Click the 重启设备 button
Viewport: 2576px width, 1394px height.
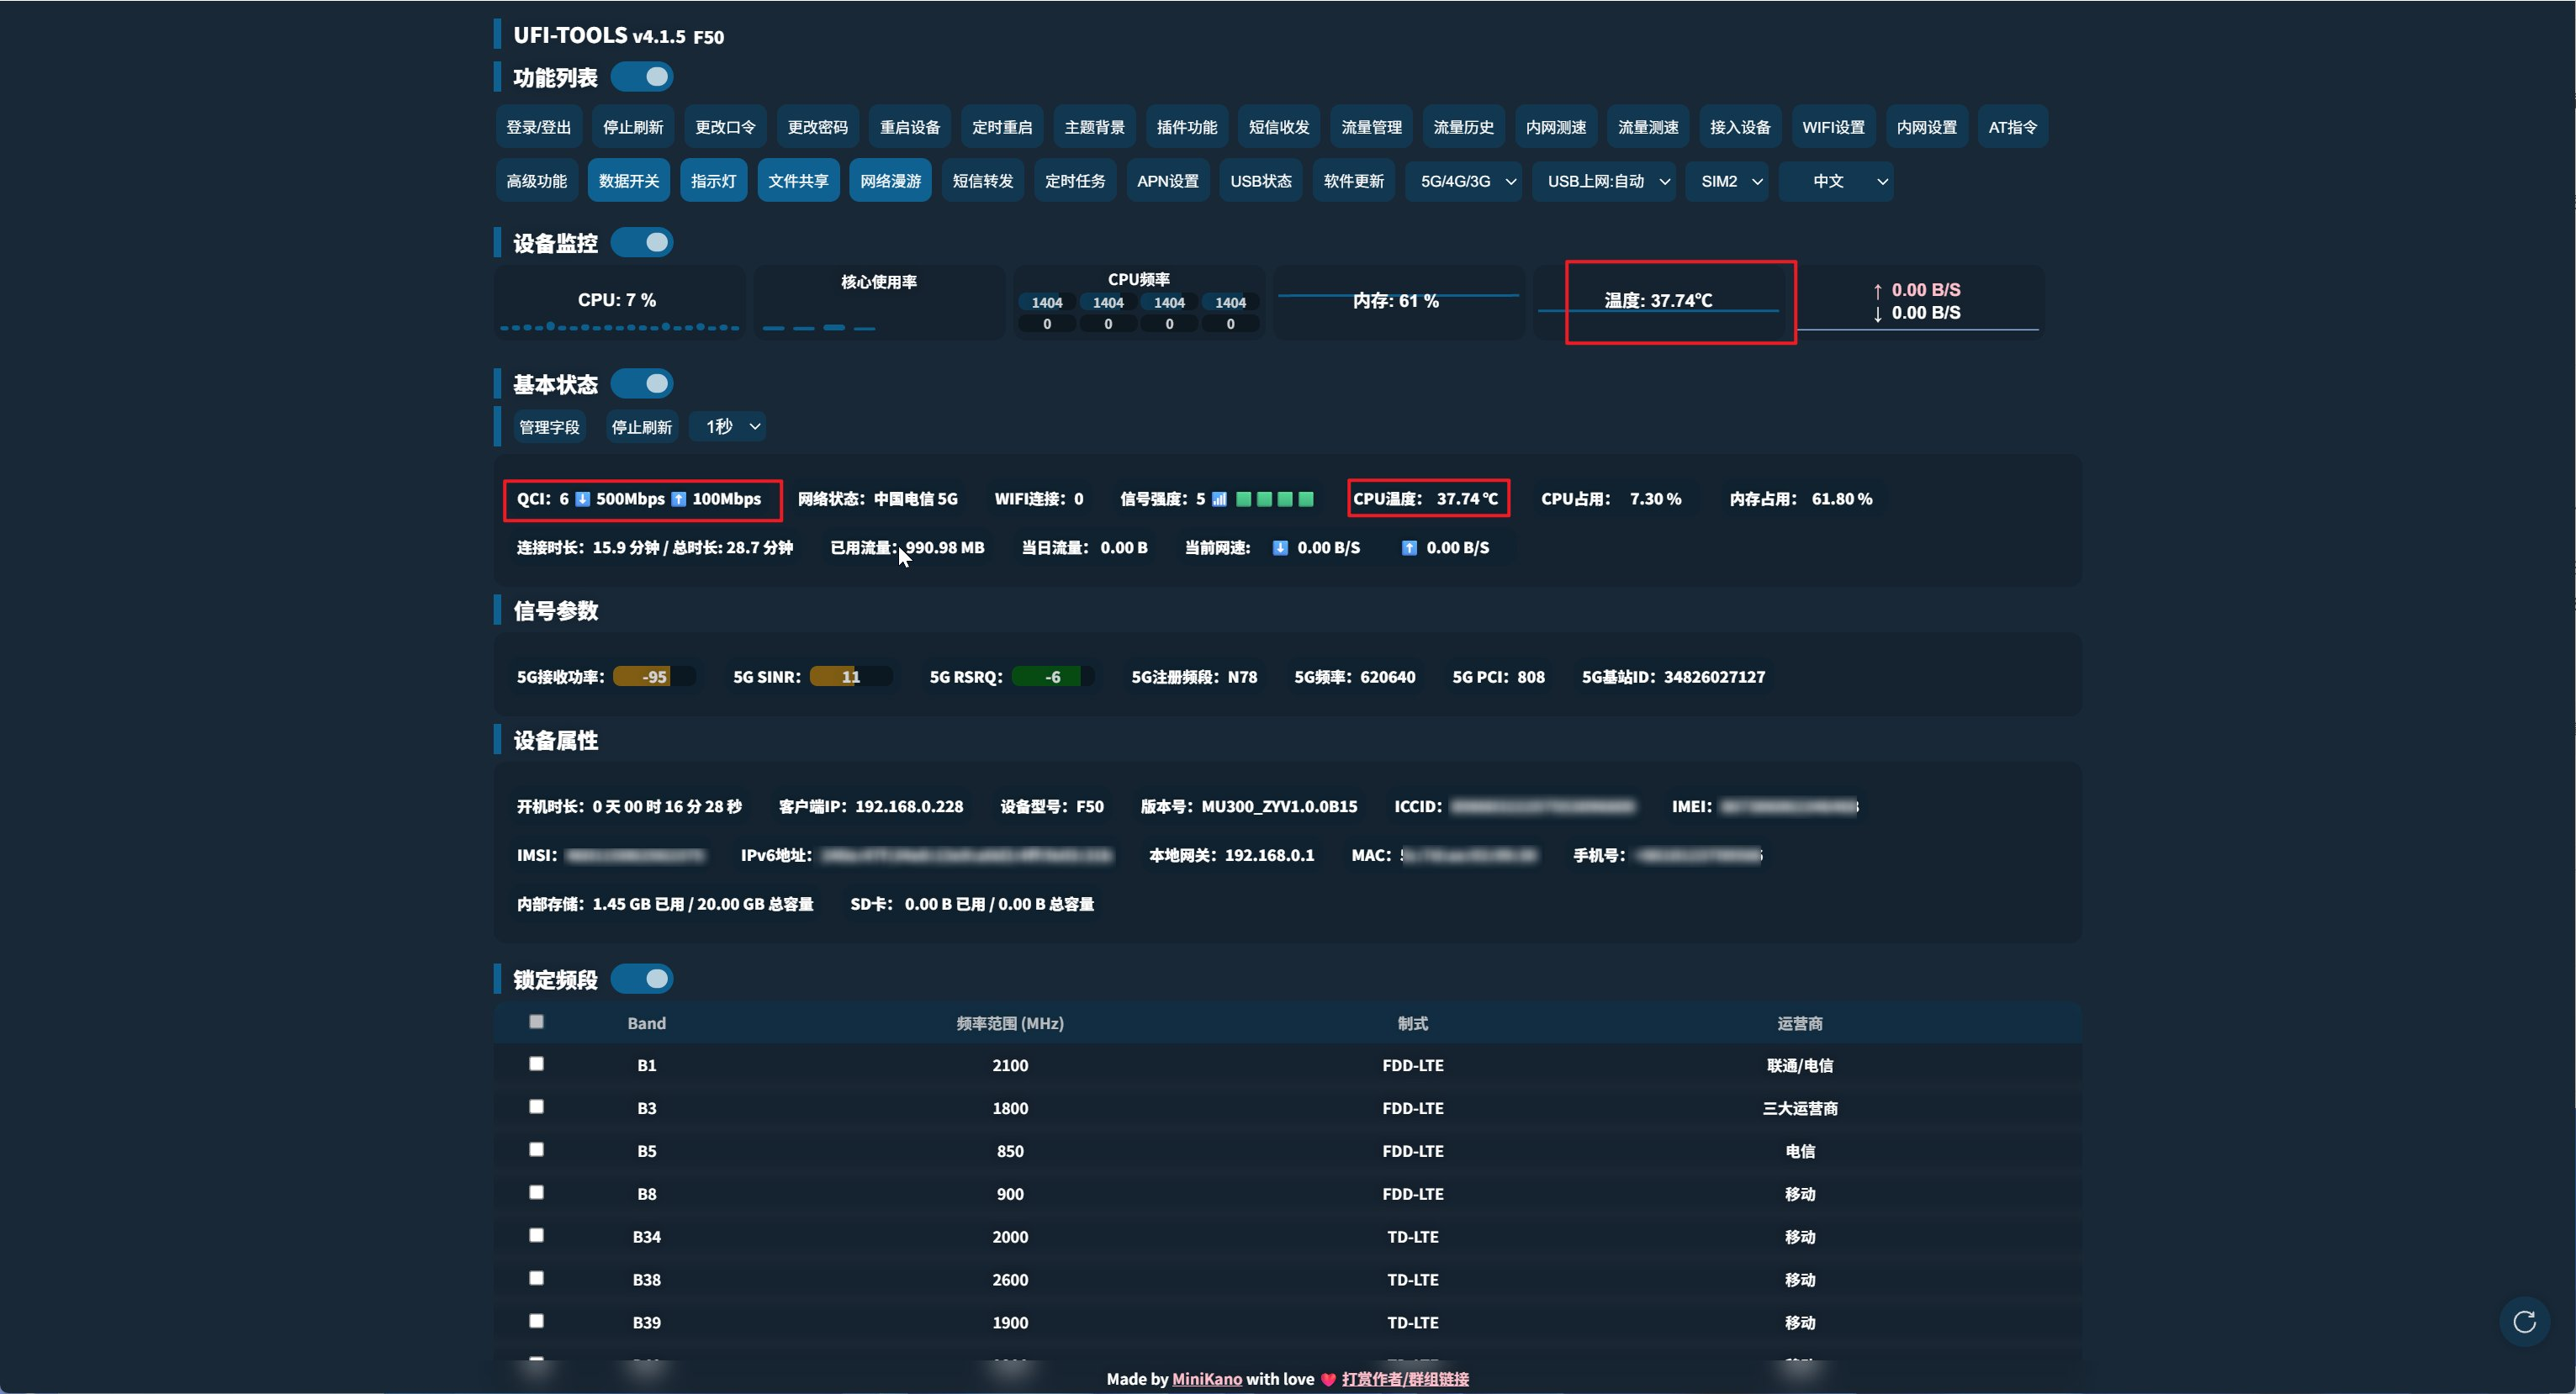tap(910, 127)
